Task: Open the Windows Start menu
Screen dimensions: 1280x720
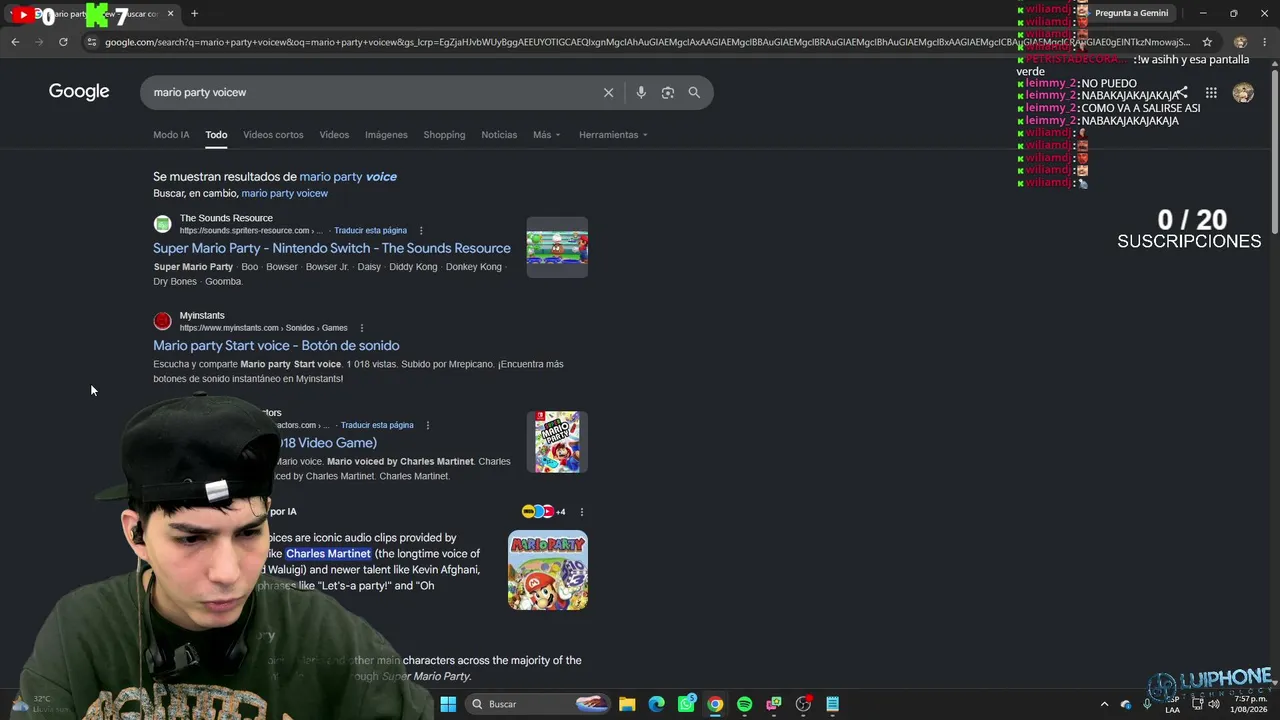Action: coord(448,704)
